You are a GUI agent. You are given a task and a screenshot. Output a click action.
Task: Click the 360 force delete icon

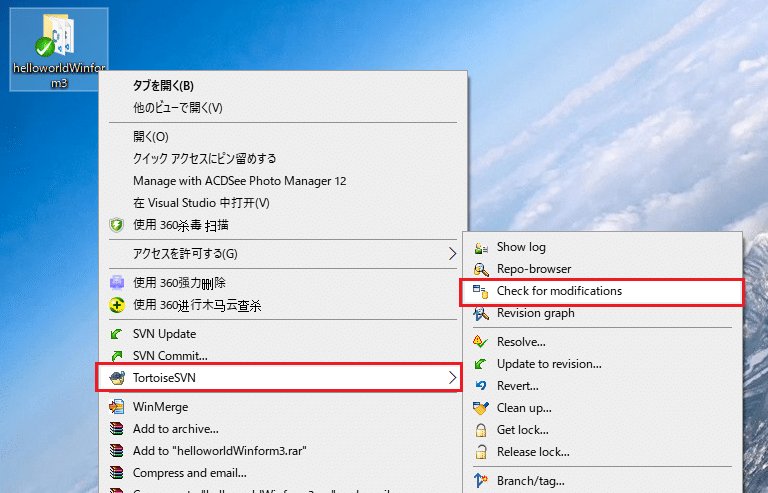117,282
